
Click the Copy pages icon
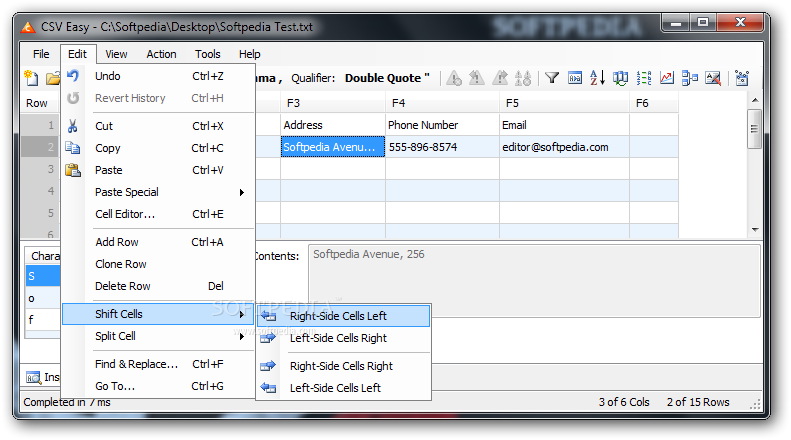[x=73, y=147]
